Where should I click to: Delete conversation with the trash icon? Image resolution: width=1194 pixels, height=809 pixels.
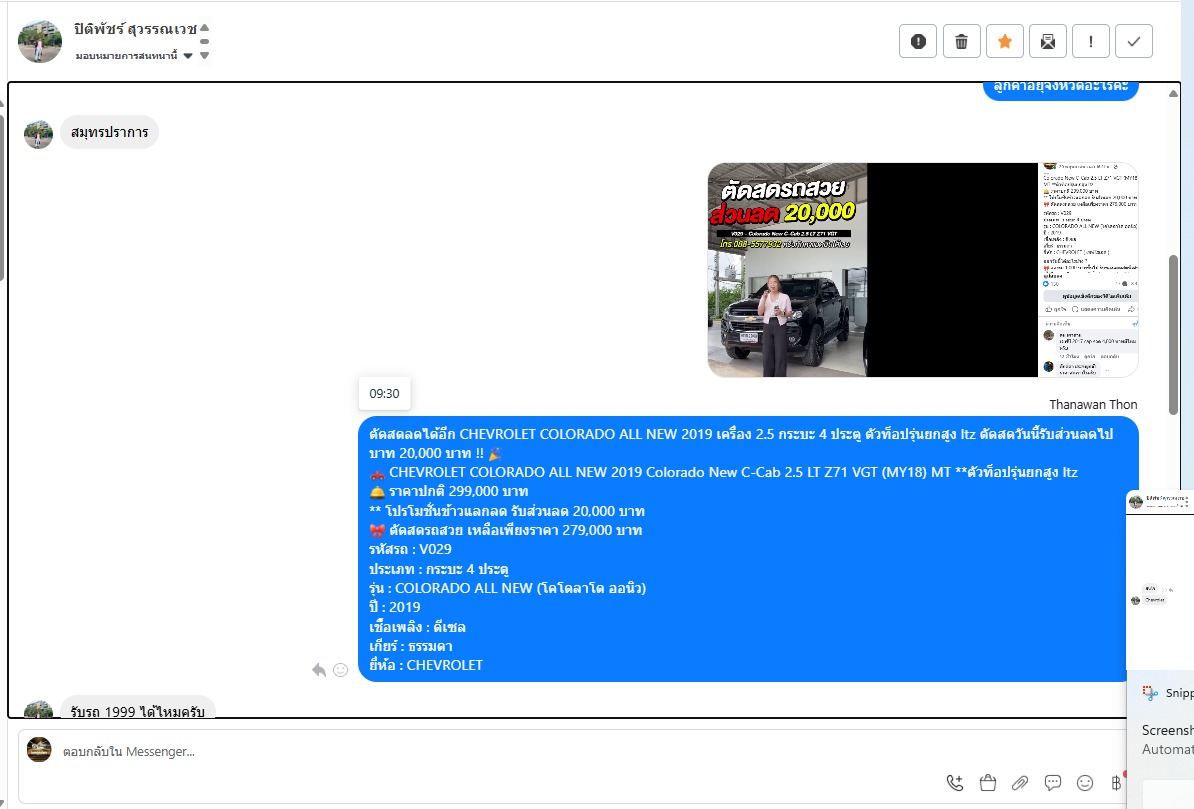tap(961, 41)
